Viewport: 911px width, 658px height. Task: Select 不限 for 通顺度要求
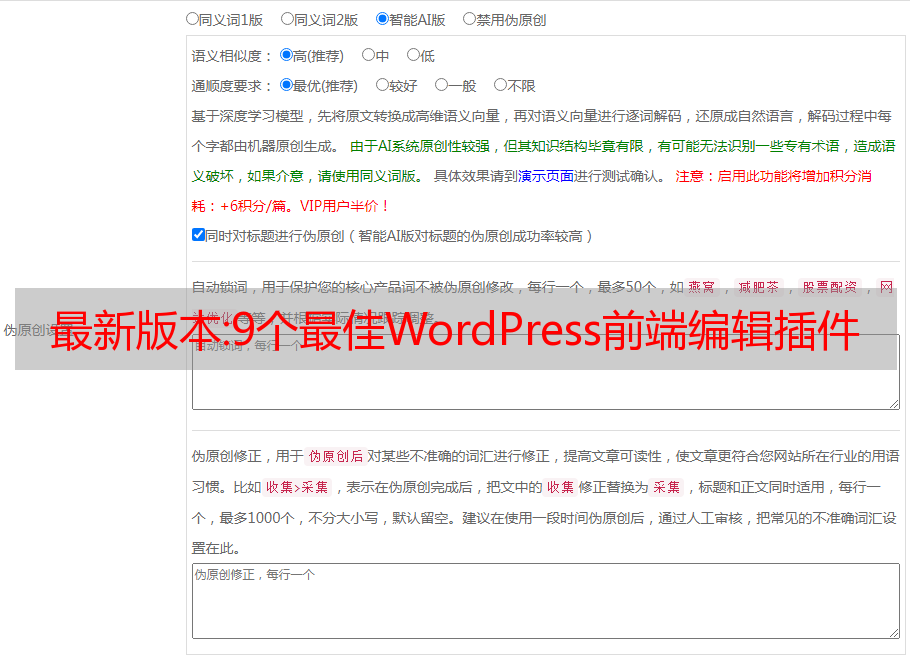pyautogui.click(x=500, y=86)
